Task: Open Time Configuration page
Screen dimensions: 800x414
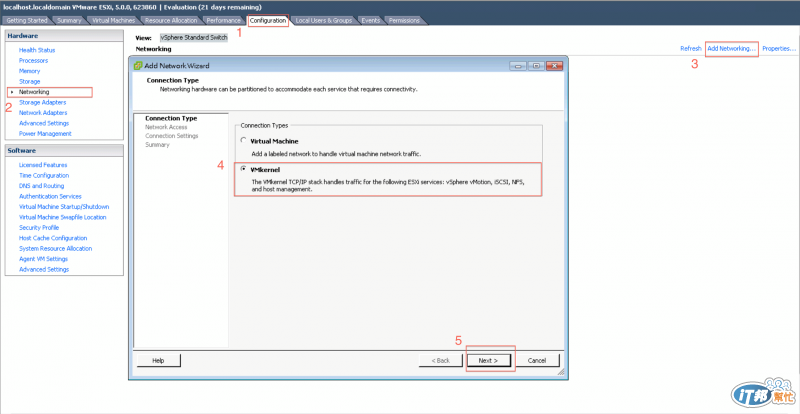Action: 44,176
